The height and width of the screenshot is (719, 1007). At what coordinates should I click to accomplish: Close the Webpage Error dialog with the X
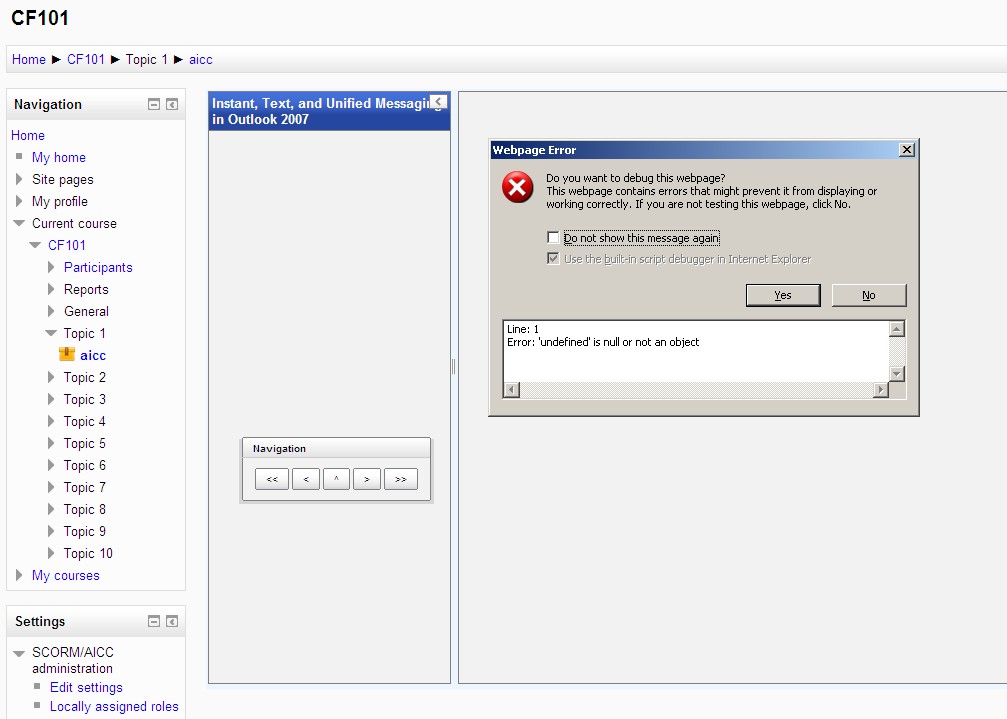click(906, 150)
